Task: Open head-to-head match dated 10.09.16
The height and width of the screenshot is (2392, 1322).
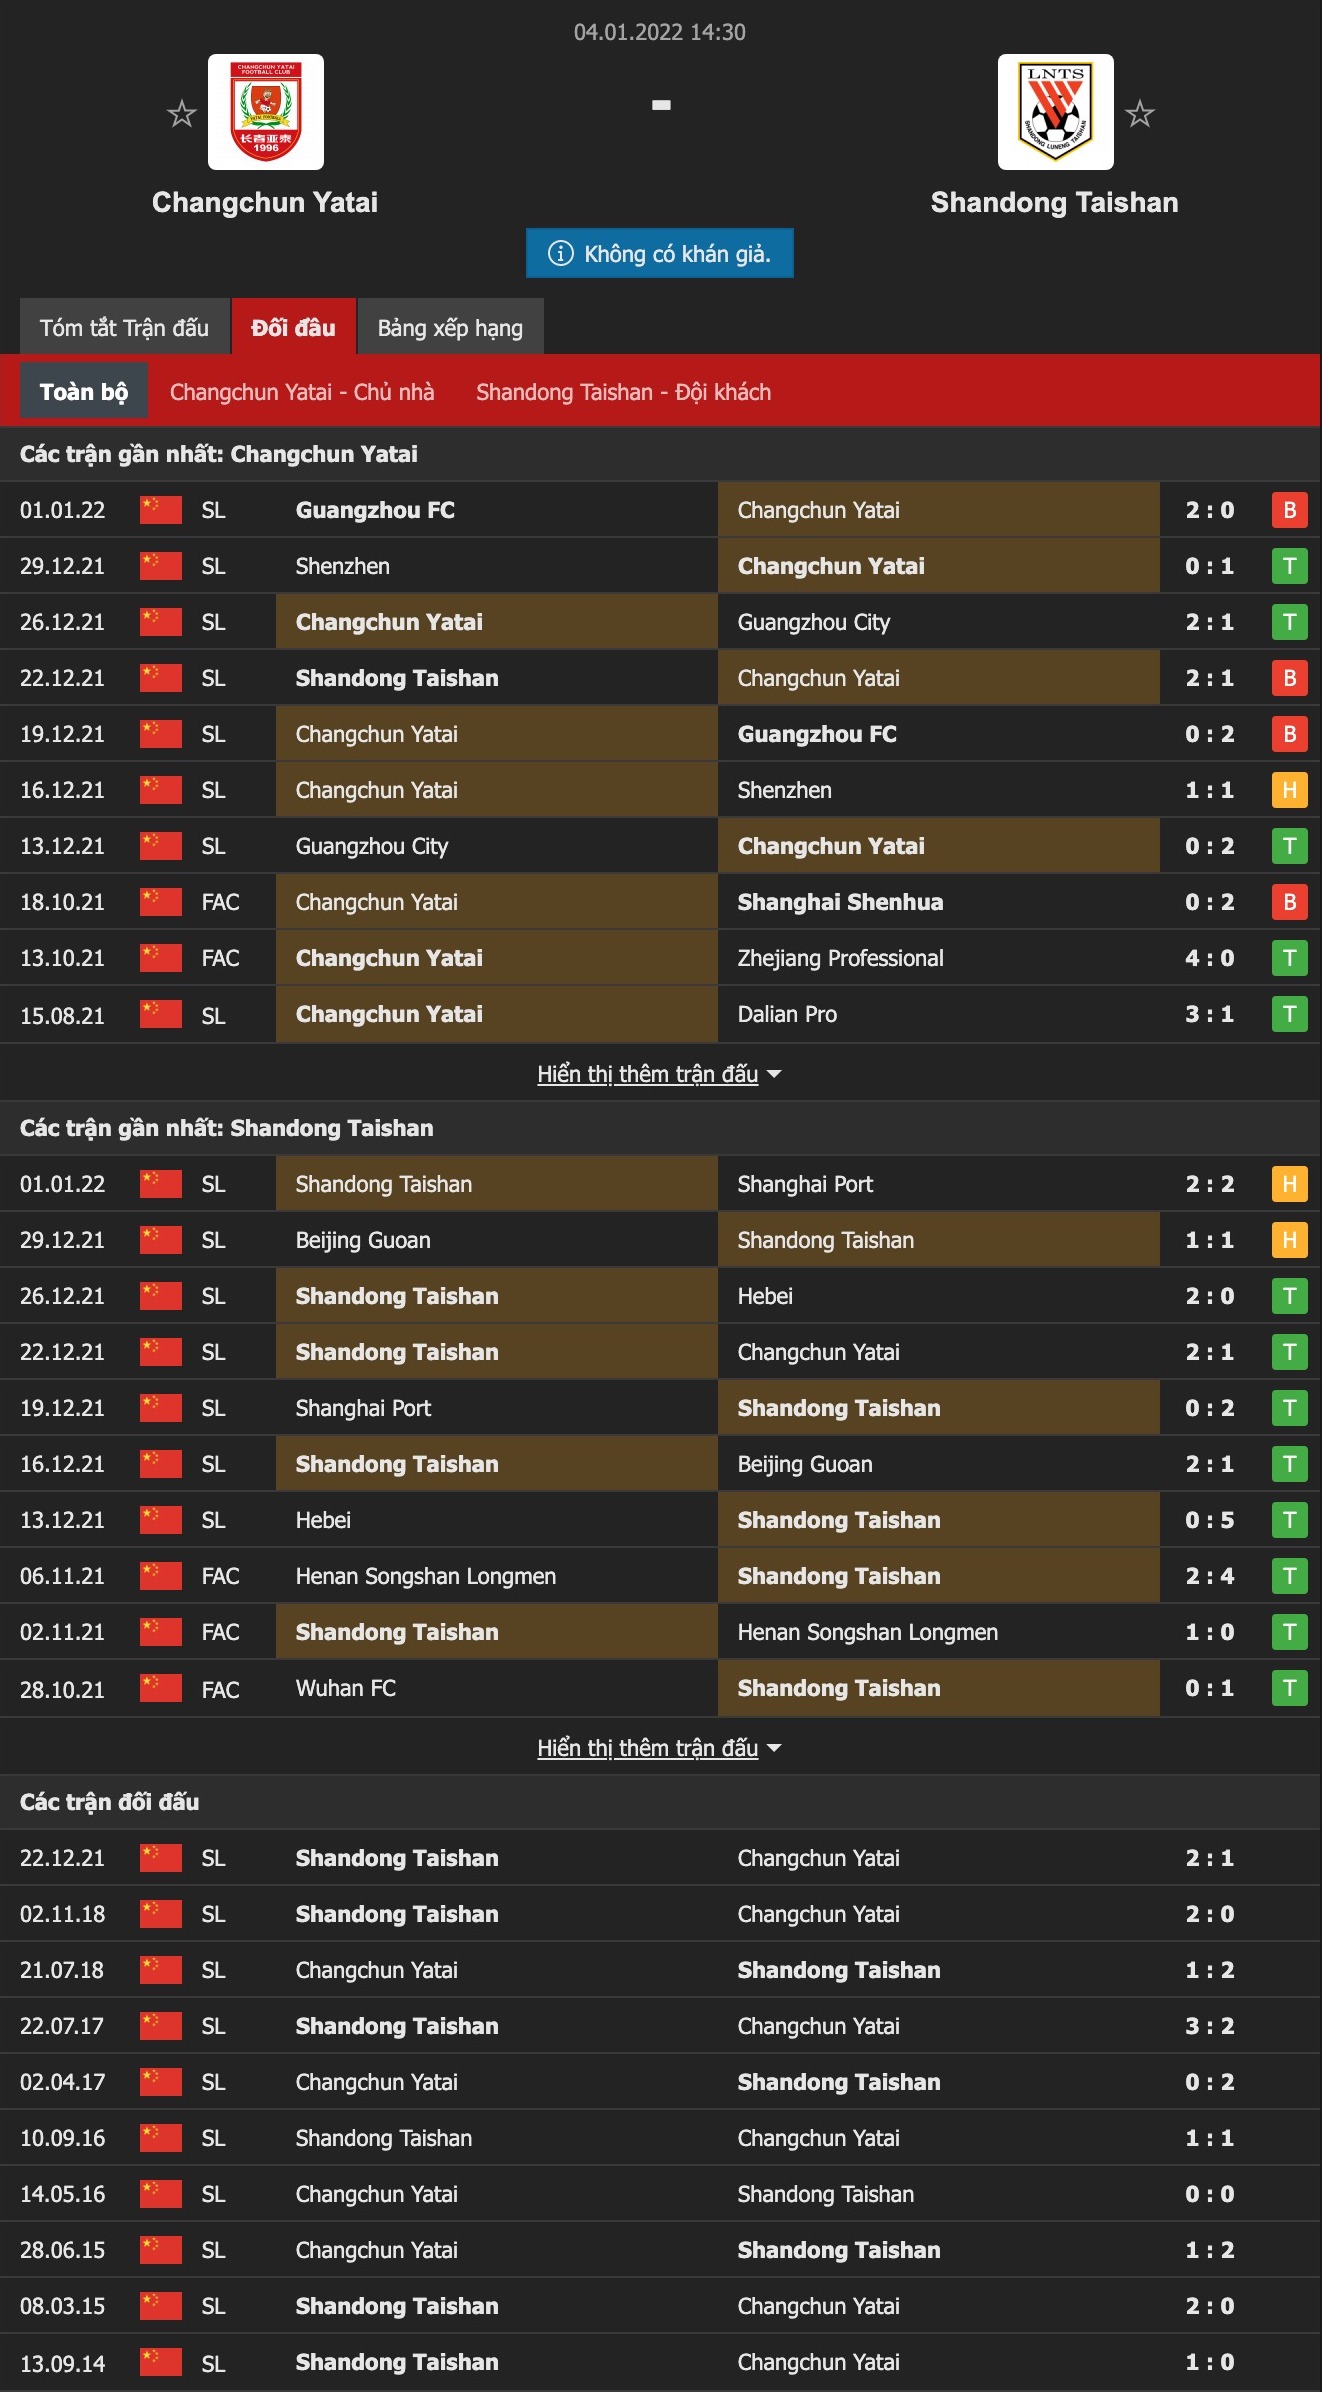Action: tap(660, 2138)
